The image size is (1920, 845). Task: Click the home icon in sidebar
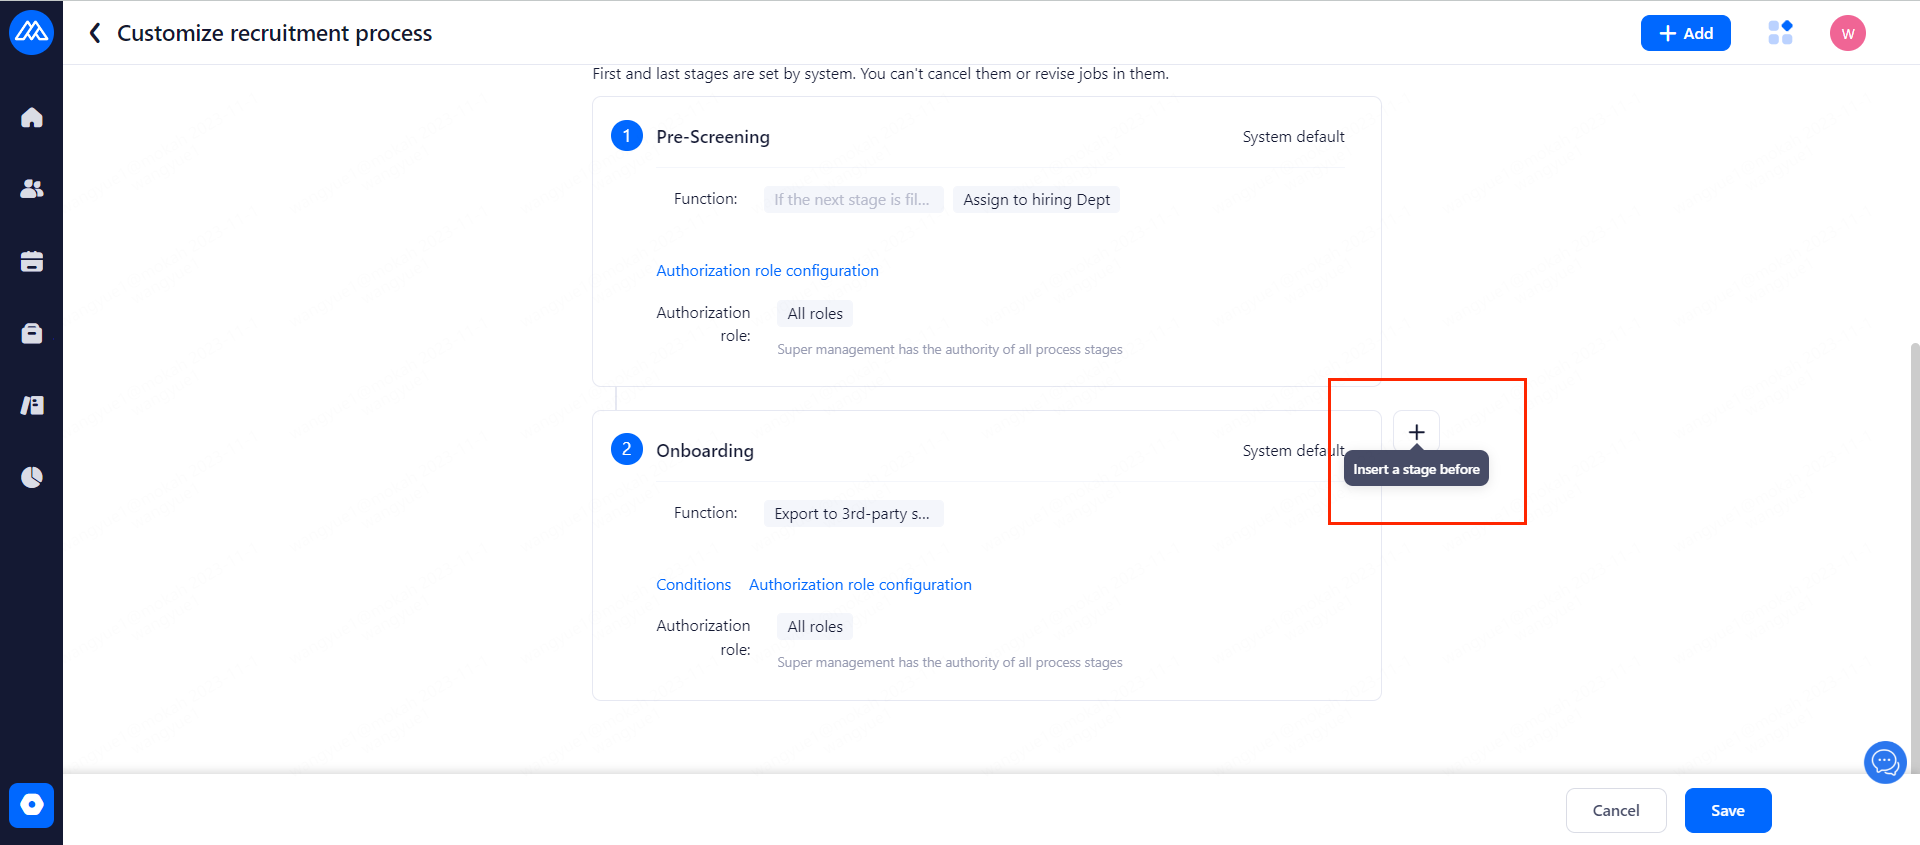[x=32, y=118]
